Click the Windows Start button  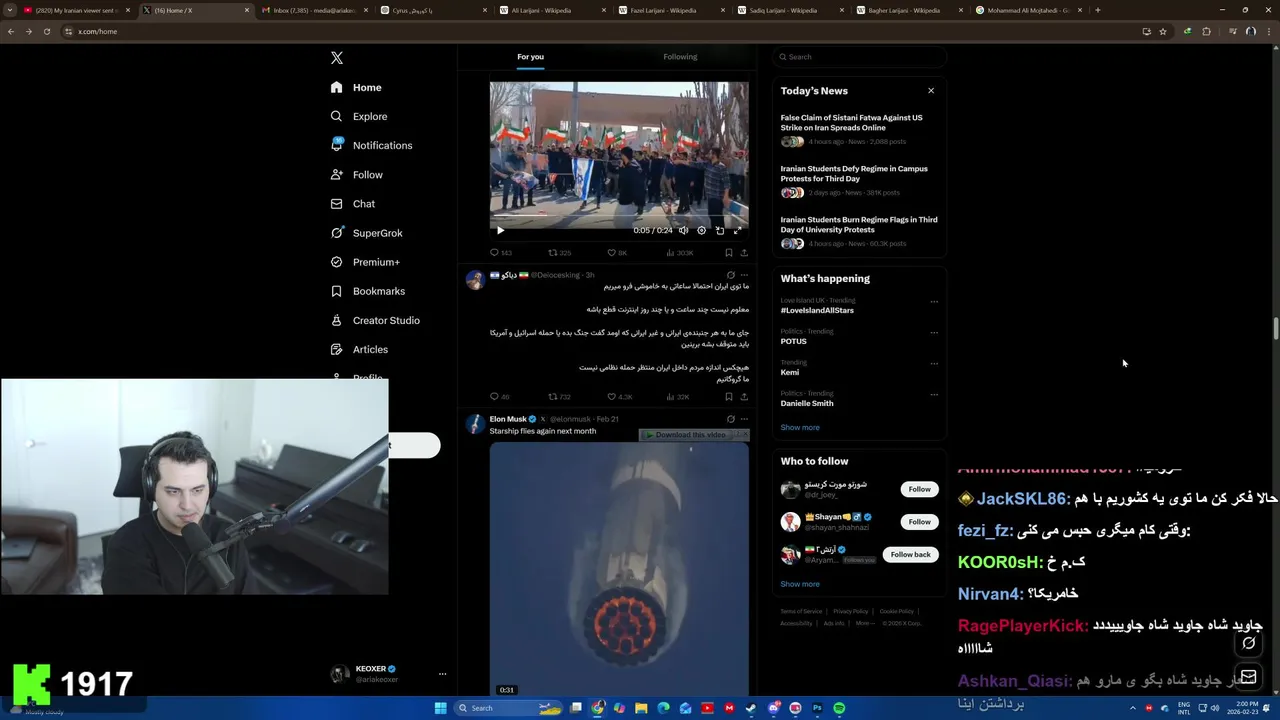pyautogui.click(x=440, y=708)
